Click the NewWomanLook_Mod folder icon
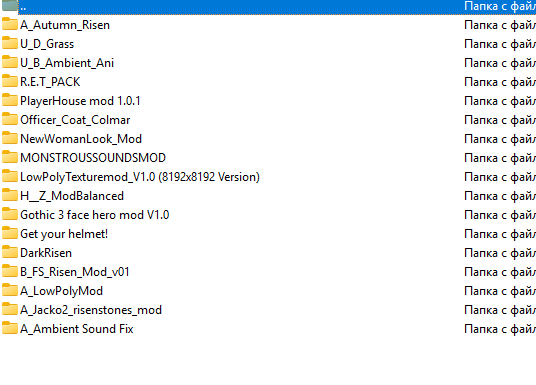536x385 pixels. pyautogui.click(x=10, y=138)
